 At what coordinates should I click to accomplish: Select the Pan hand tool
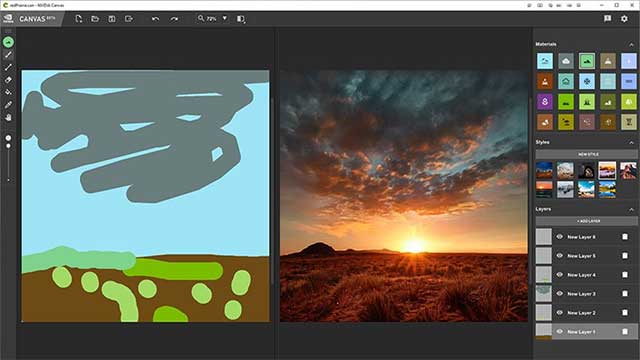[x=8, y=118]
